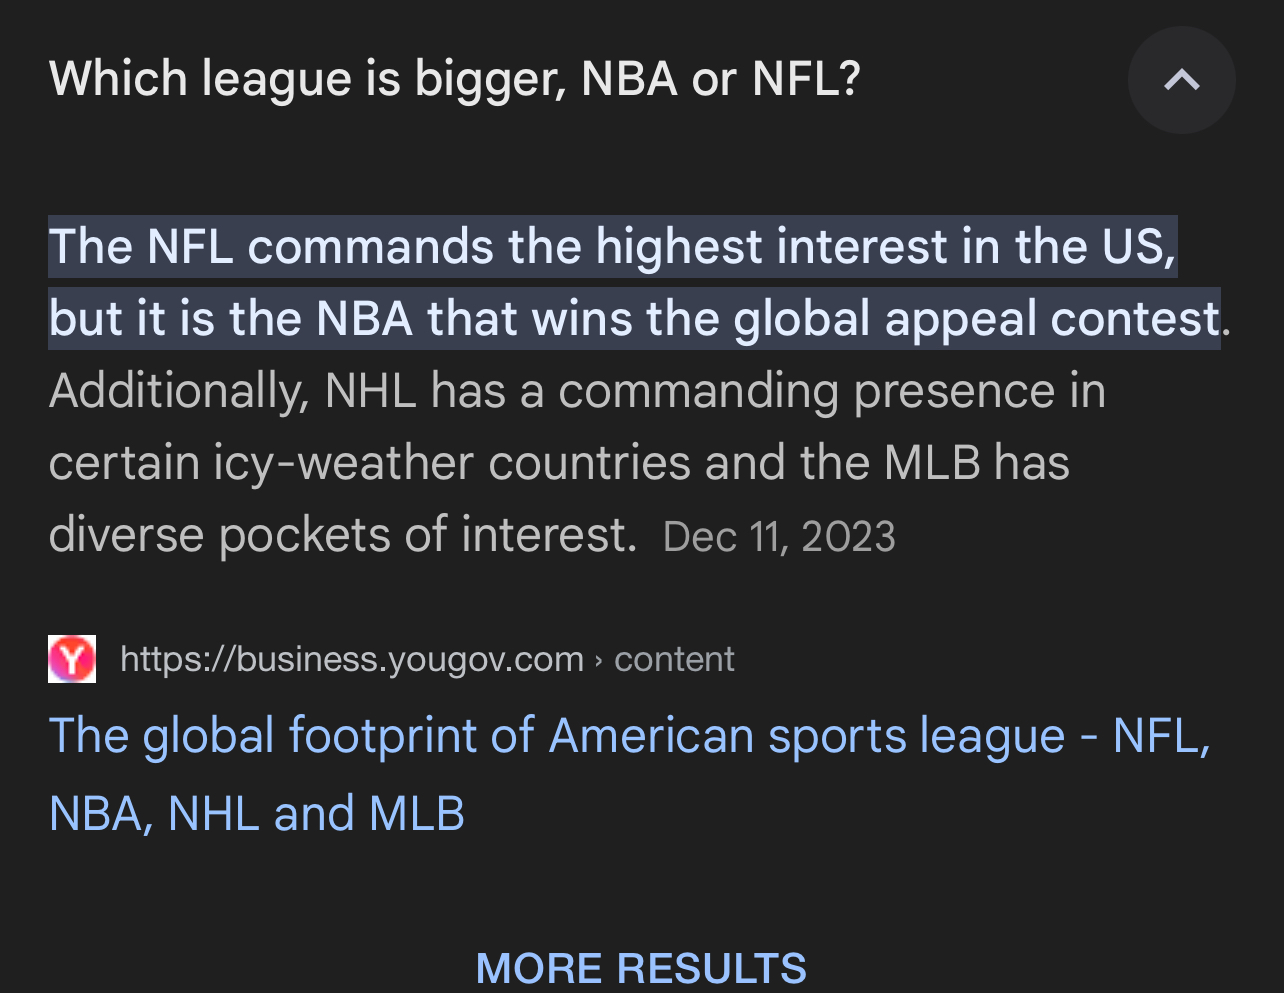The width and height of the screenshot is (1284, 993).
Task: Click the word 'US,' in the highlighted snippet
Action: (x=1138, y=246)
